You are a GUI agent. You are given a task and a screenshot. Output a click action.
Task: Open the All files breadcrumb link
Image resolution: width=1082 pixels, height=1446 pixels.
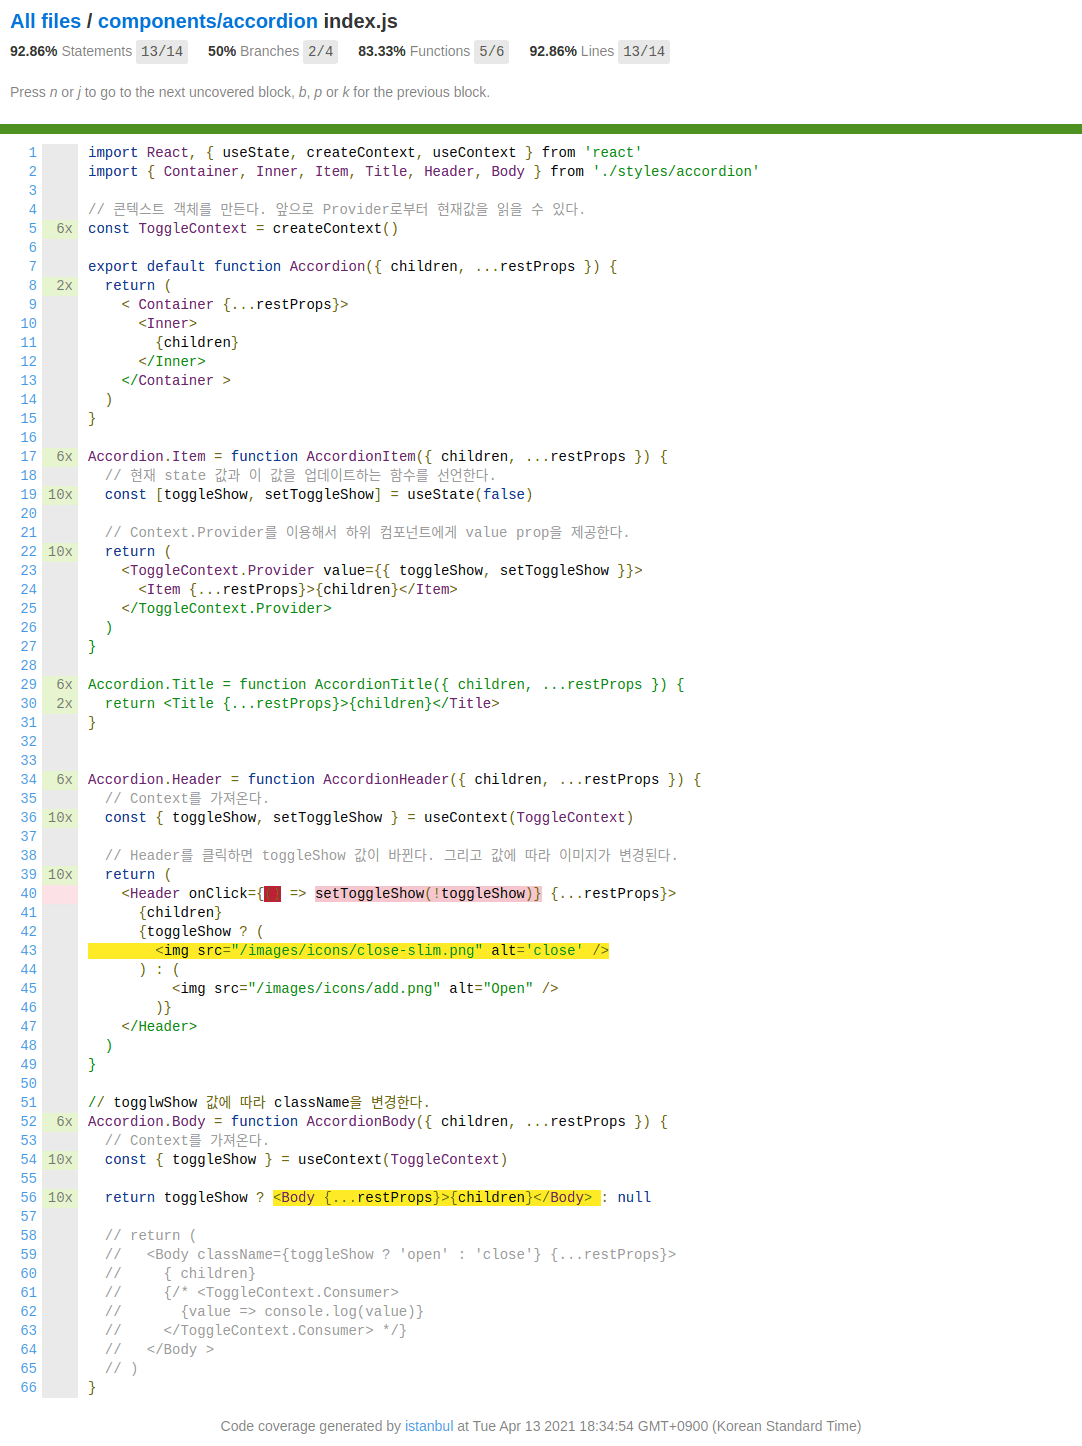45,21
